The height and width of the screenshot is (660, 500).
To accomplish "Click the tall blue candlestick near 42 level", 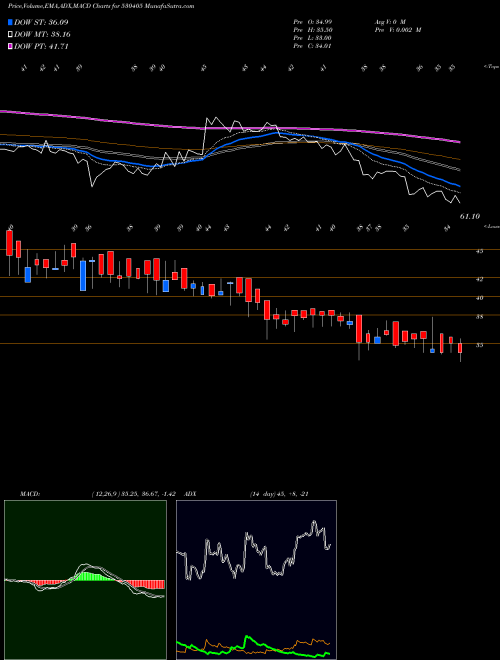I will pyautogui.click(x=83, y=275).
